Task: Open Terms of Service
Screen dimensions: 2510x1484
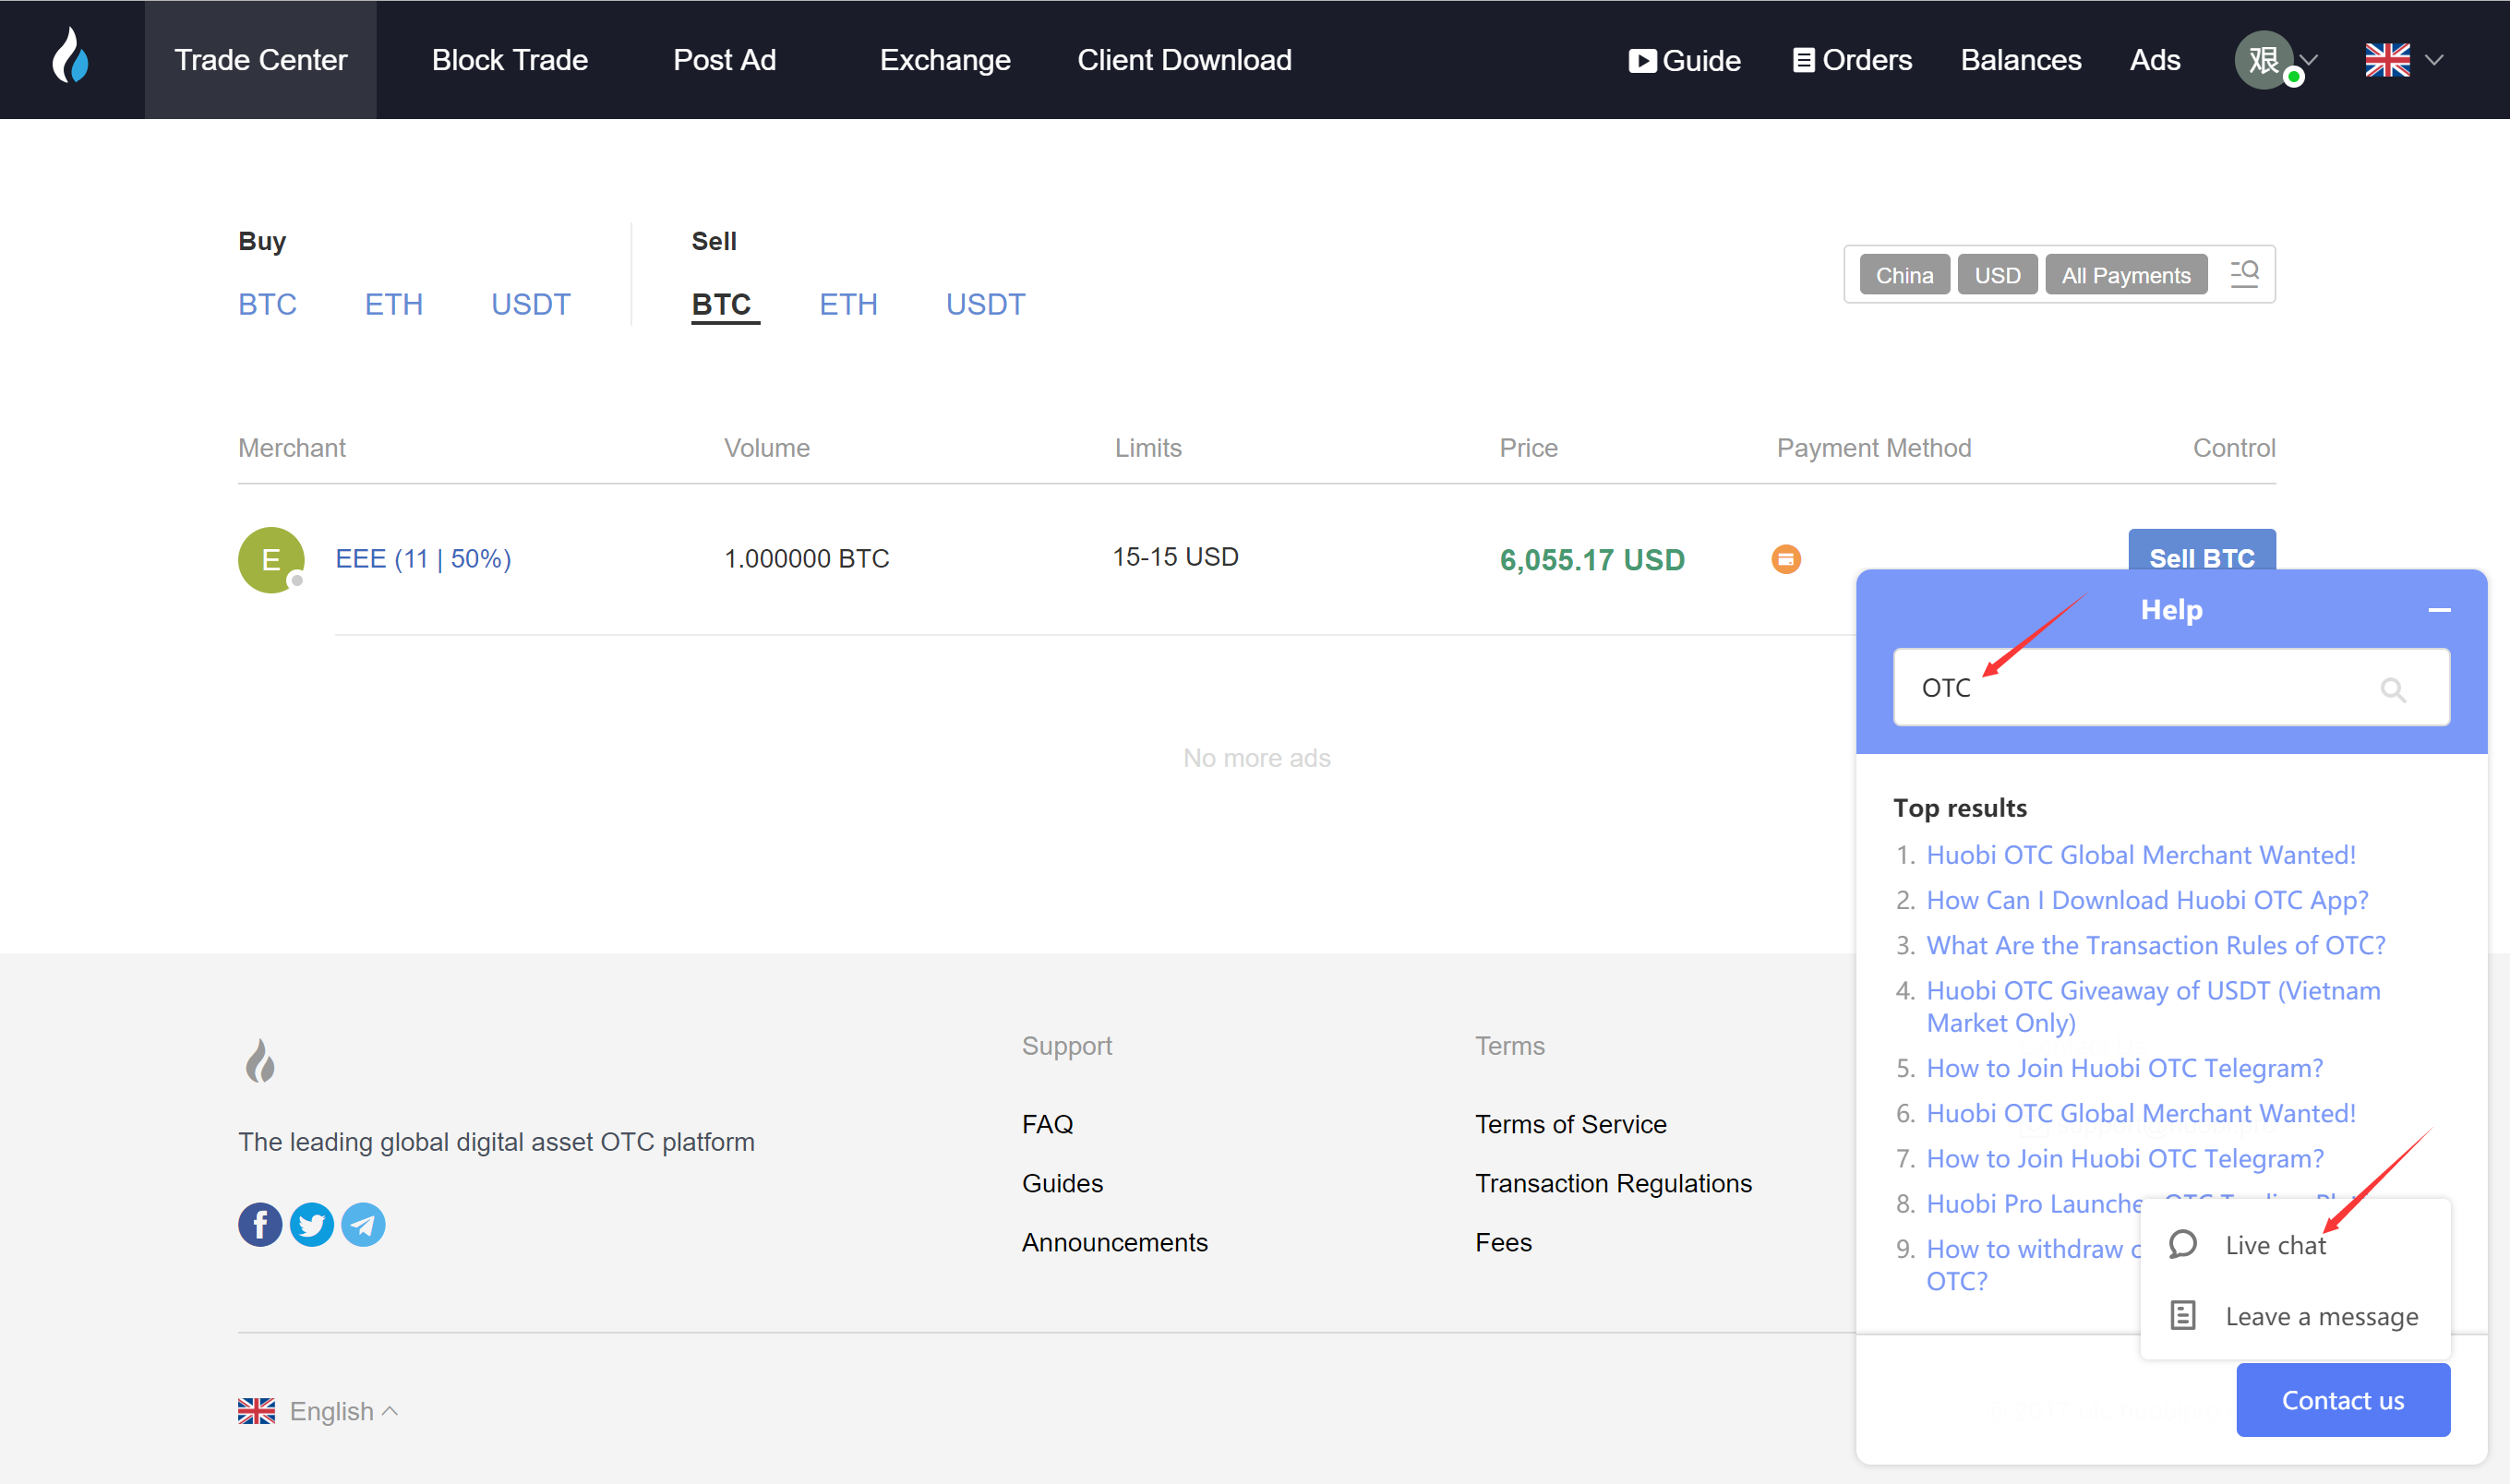Action: click(x=1570, y=1124)
